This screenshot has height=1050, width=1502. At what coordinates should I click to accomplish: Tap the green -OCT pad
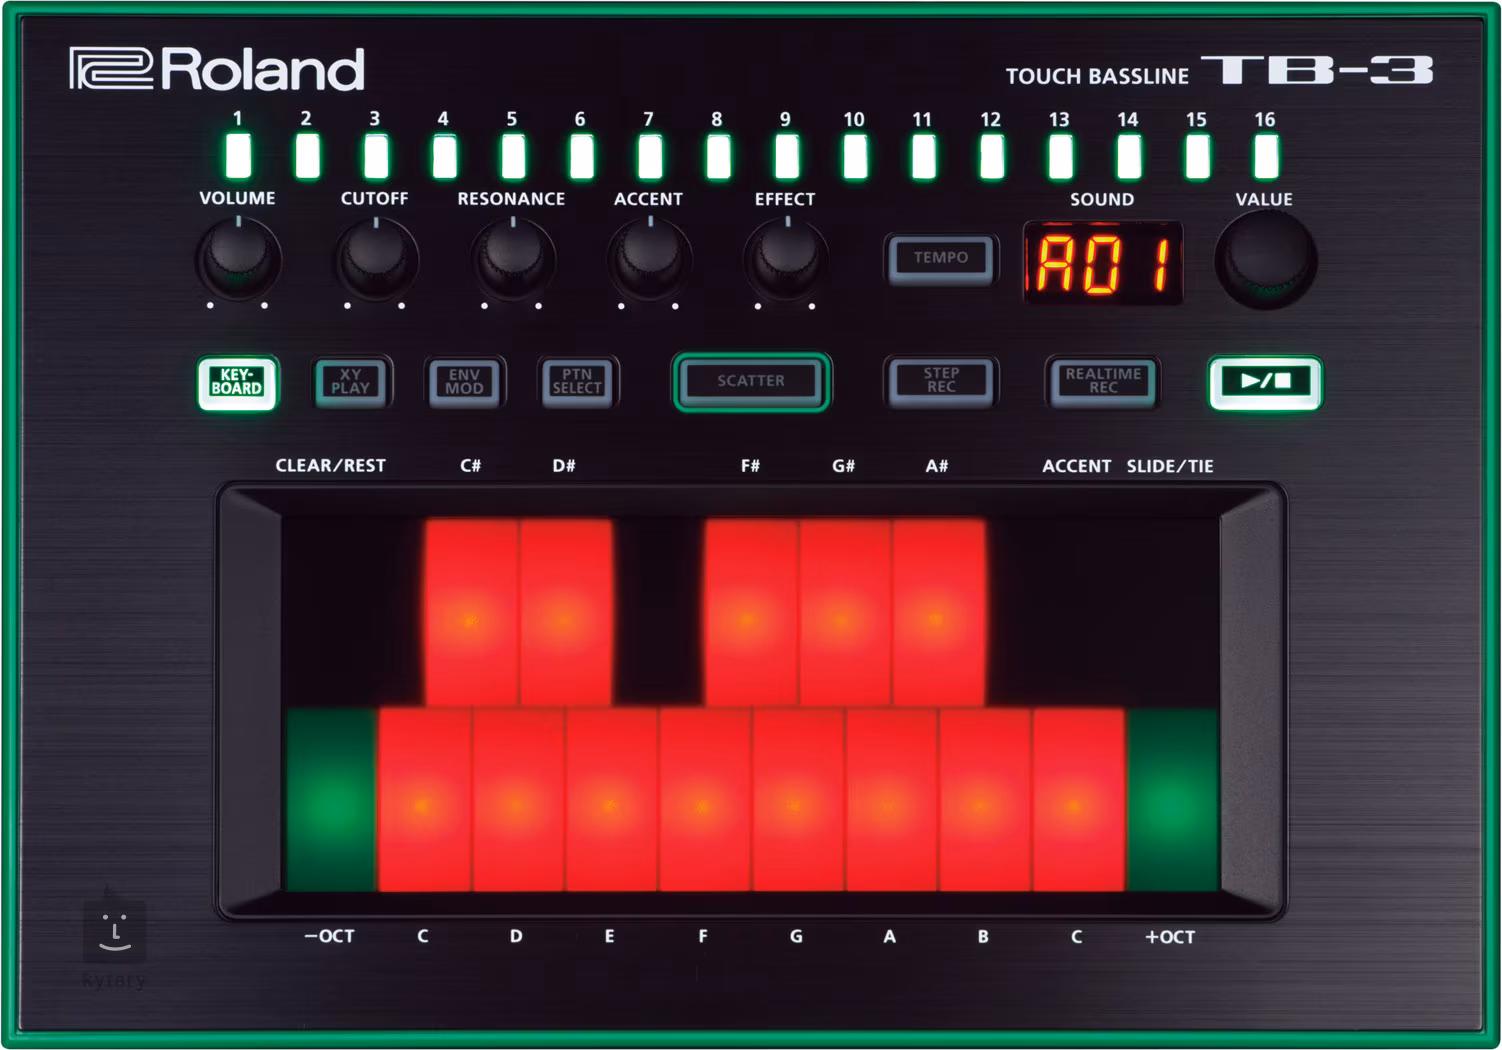pos(331,800)
